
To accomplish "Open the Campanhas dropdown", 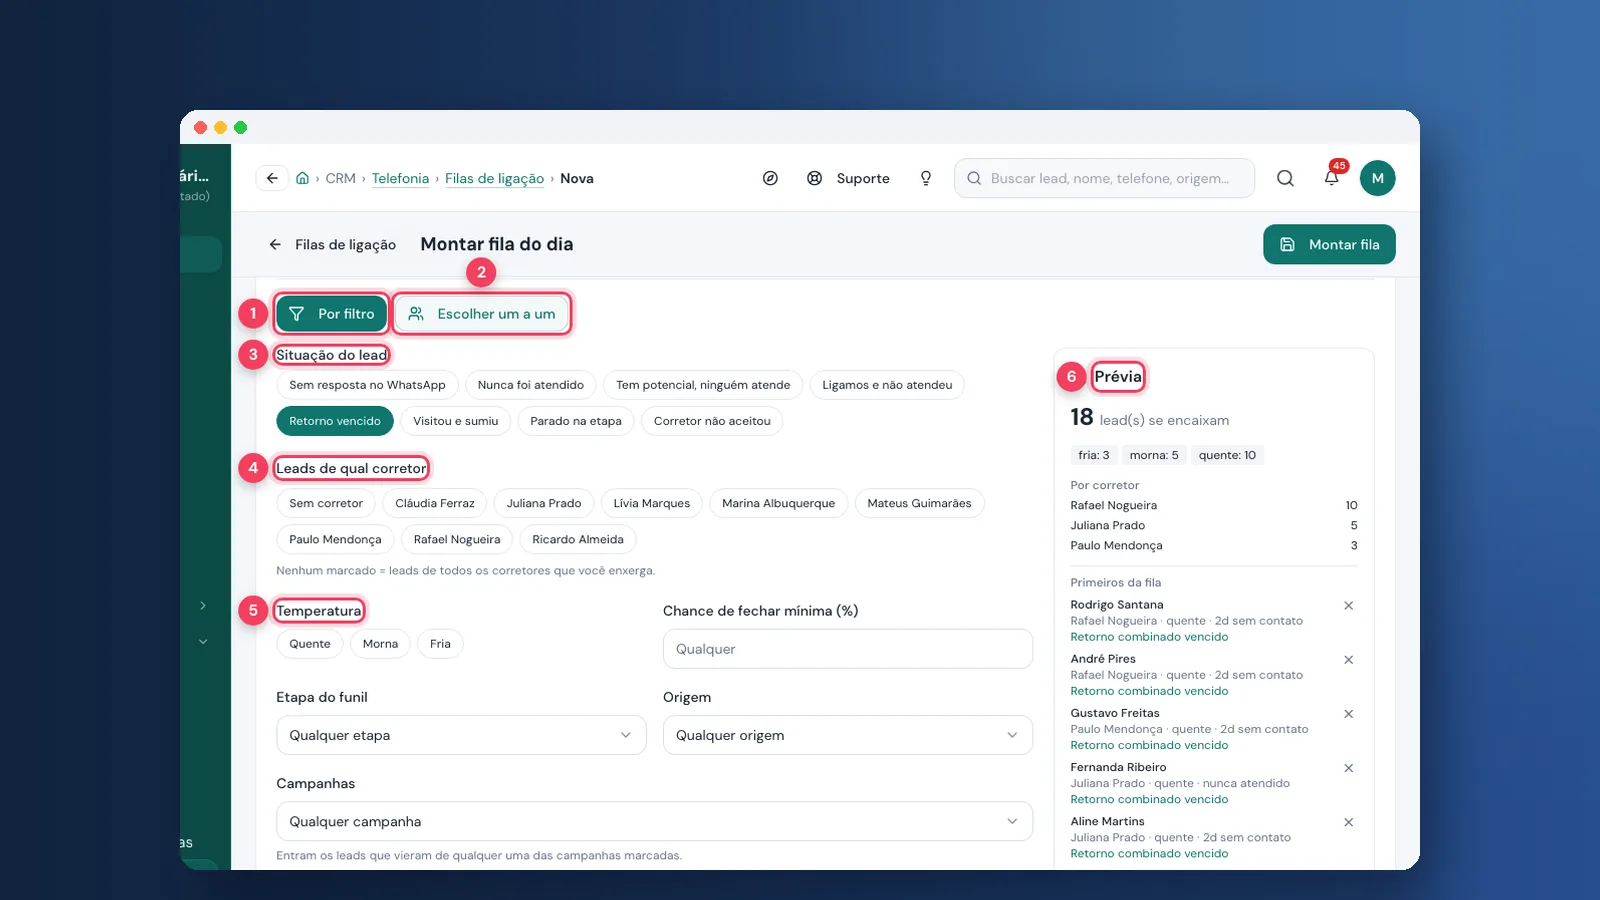I will point(655,821).
